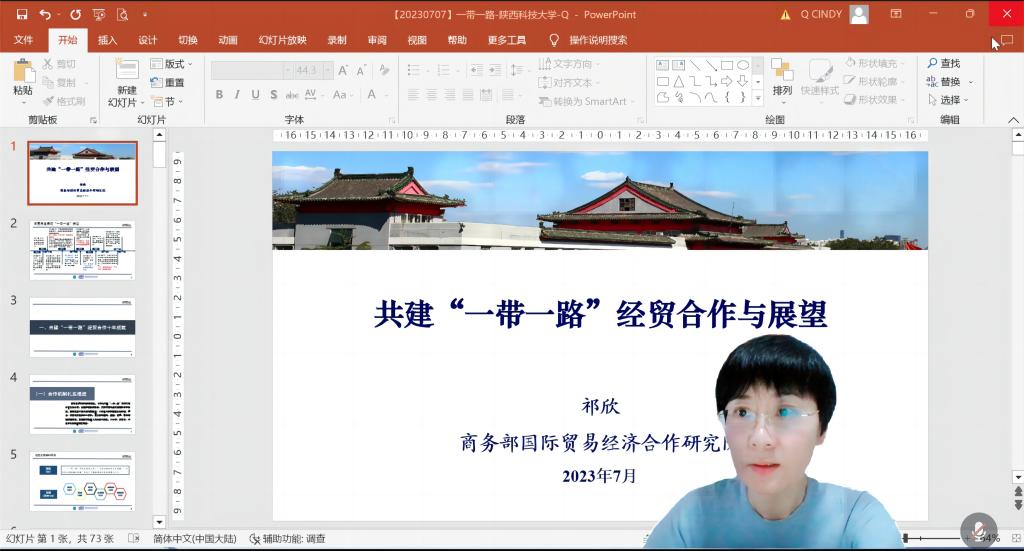Switch to the 插入 Insert tab
Viewport: 1024px width, 551px height.
[x=107, y=40]
